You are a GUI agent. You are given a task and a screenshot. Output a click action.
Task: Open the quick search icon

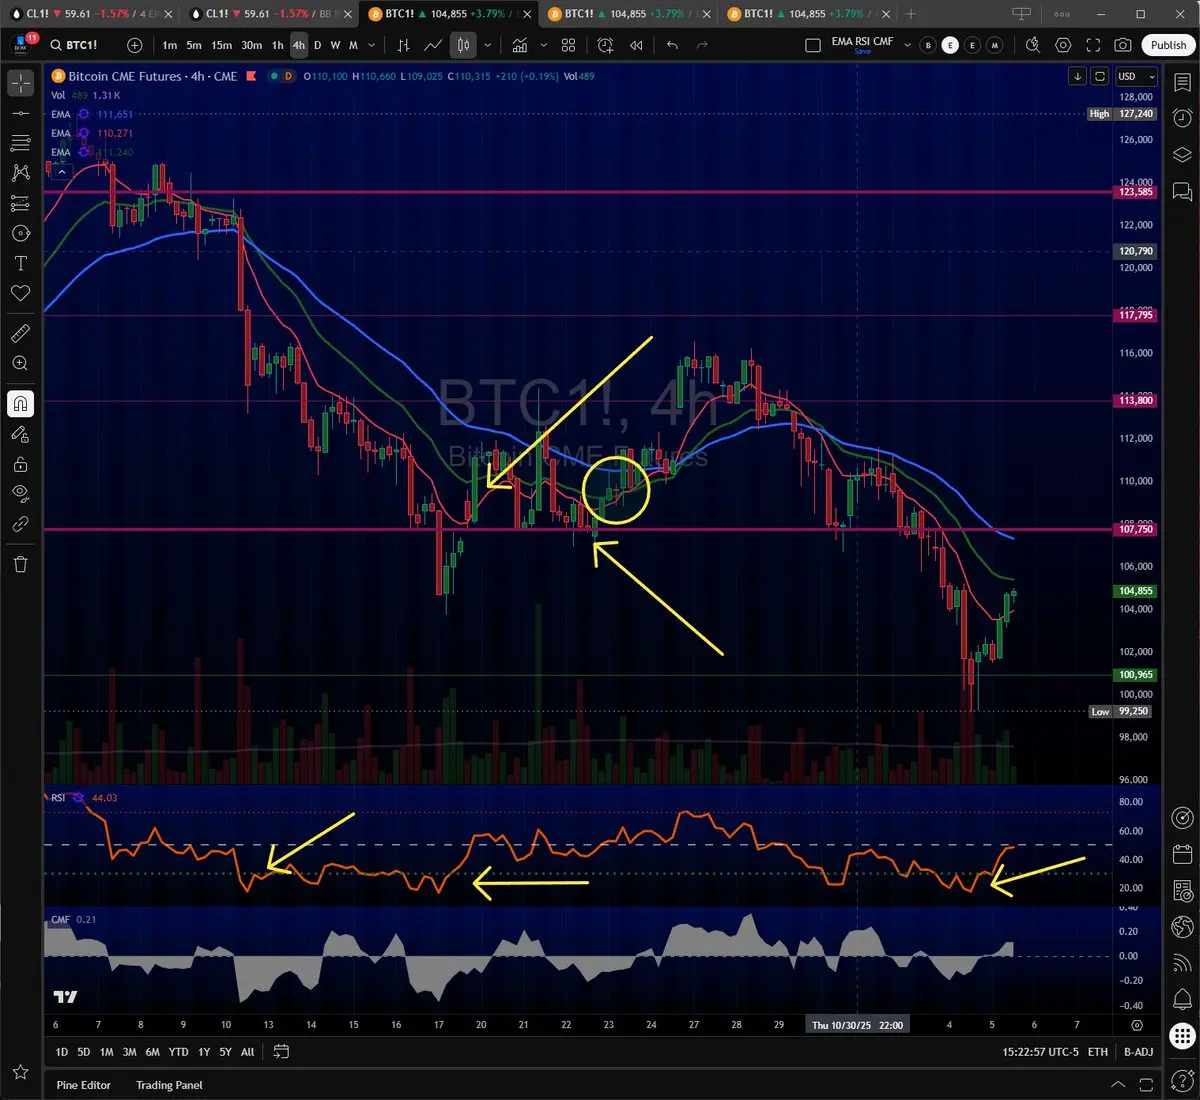point(1033,45)
